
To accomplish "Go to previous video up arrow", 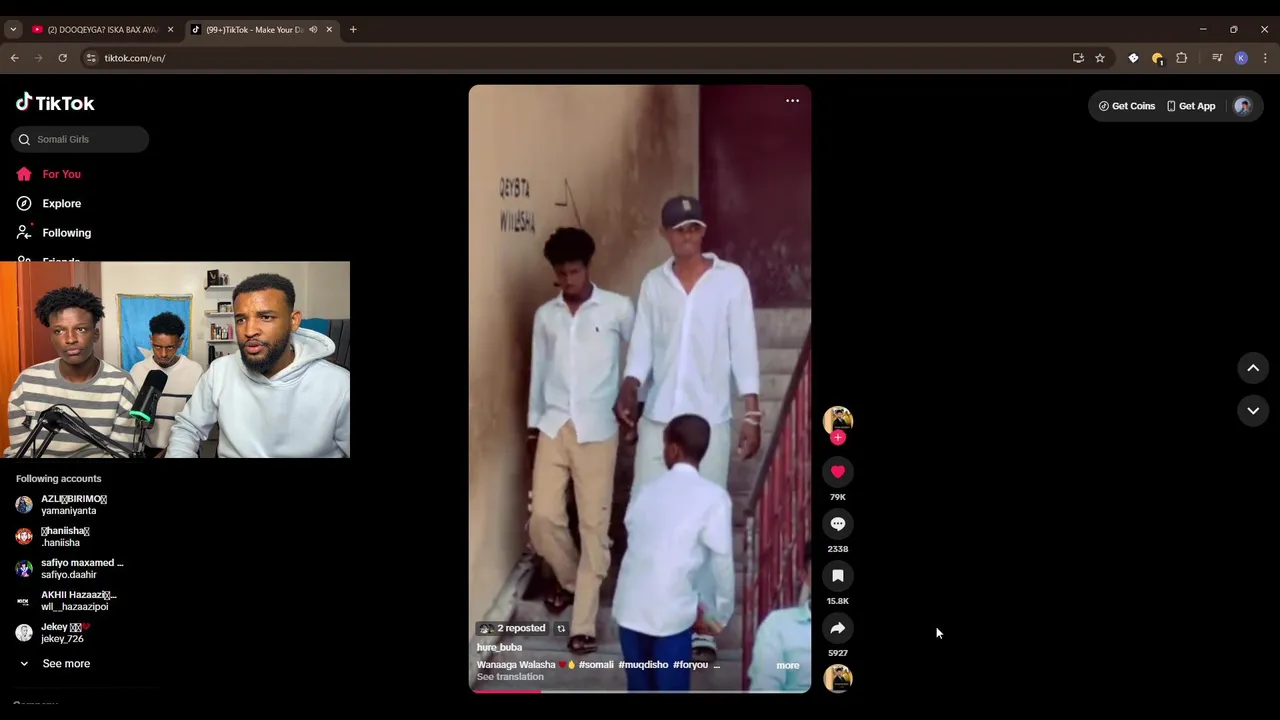I will pyautogui.click(x=1253, y=368).
